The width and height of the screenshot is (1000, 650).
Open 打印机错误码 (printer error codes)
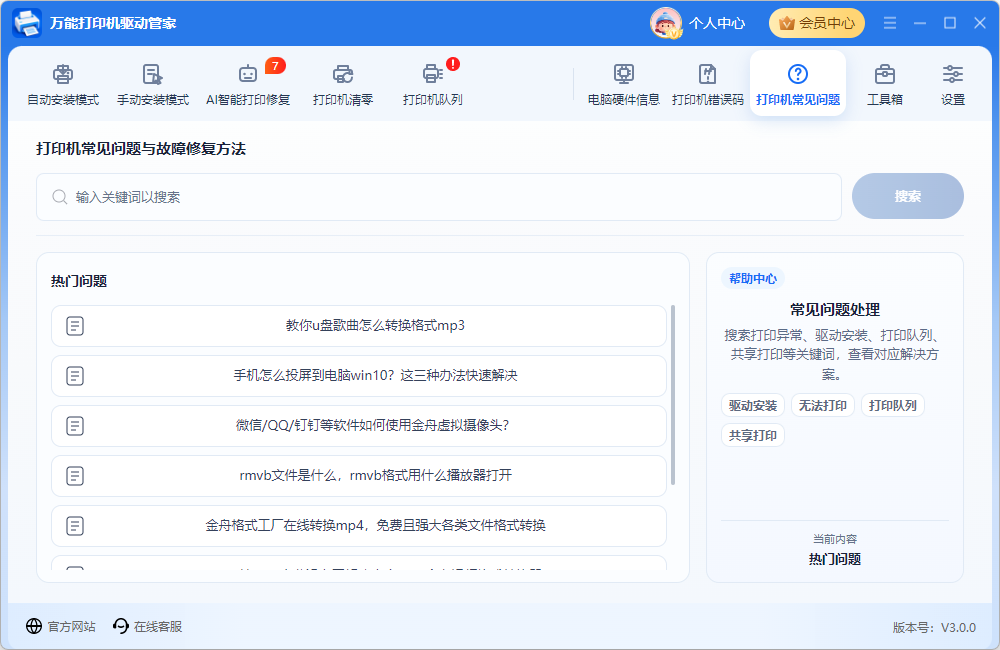point(708,84)
